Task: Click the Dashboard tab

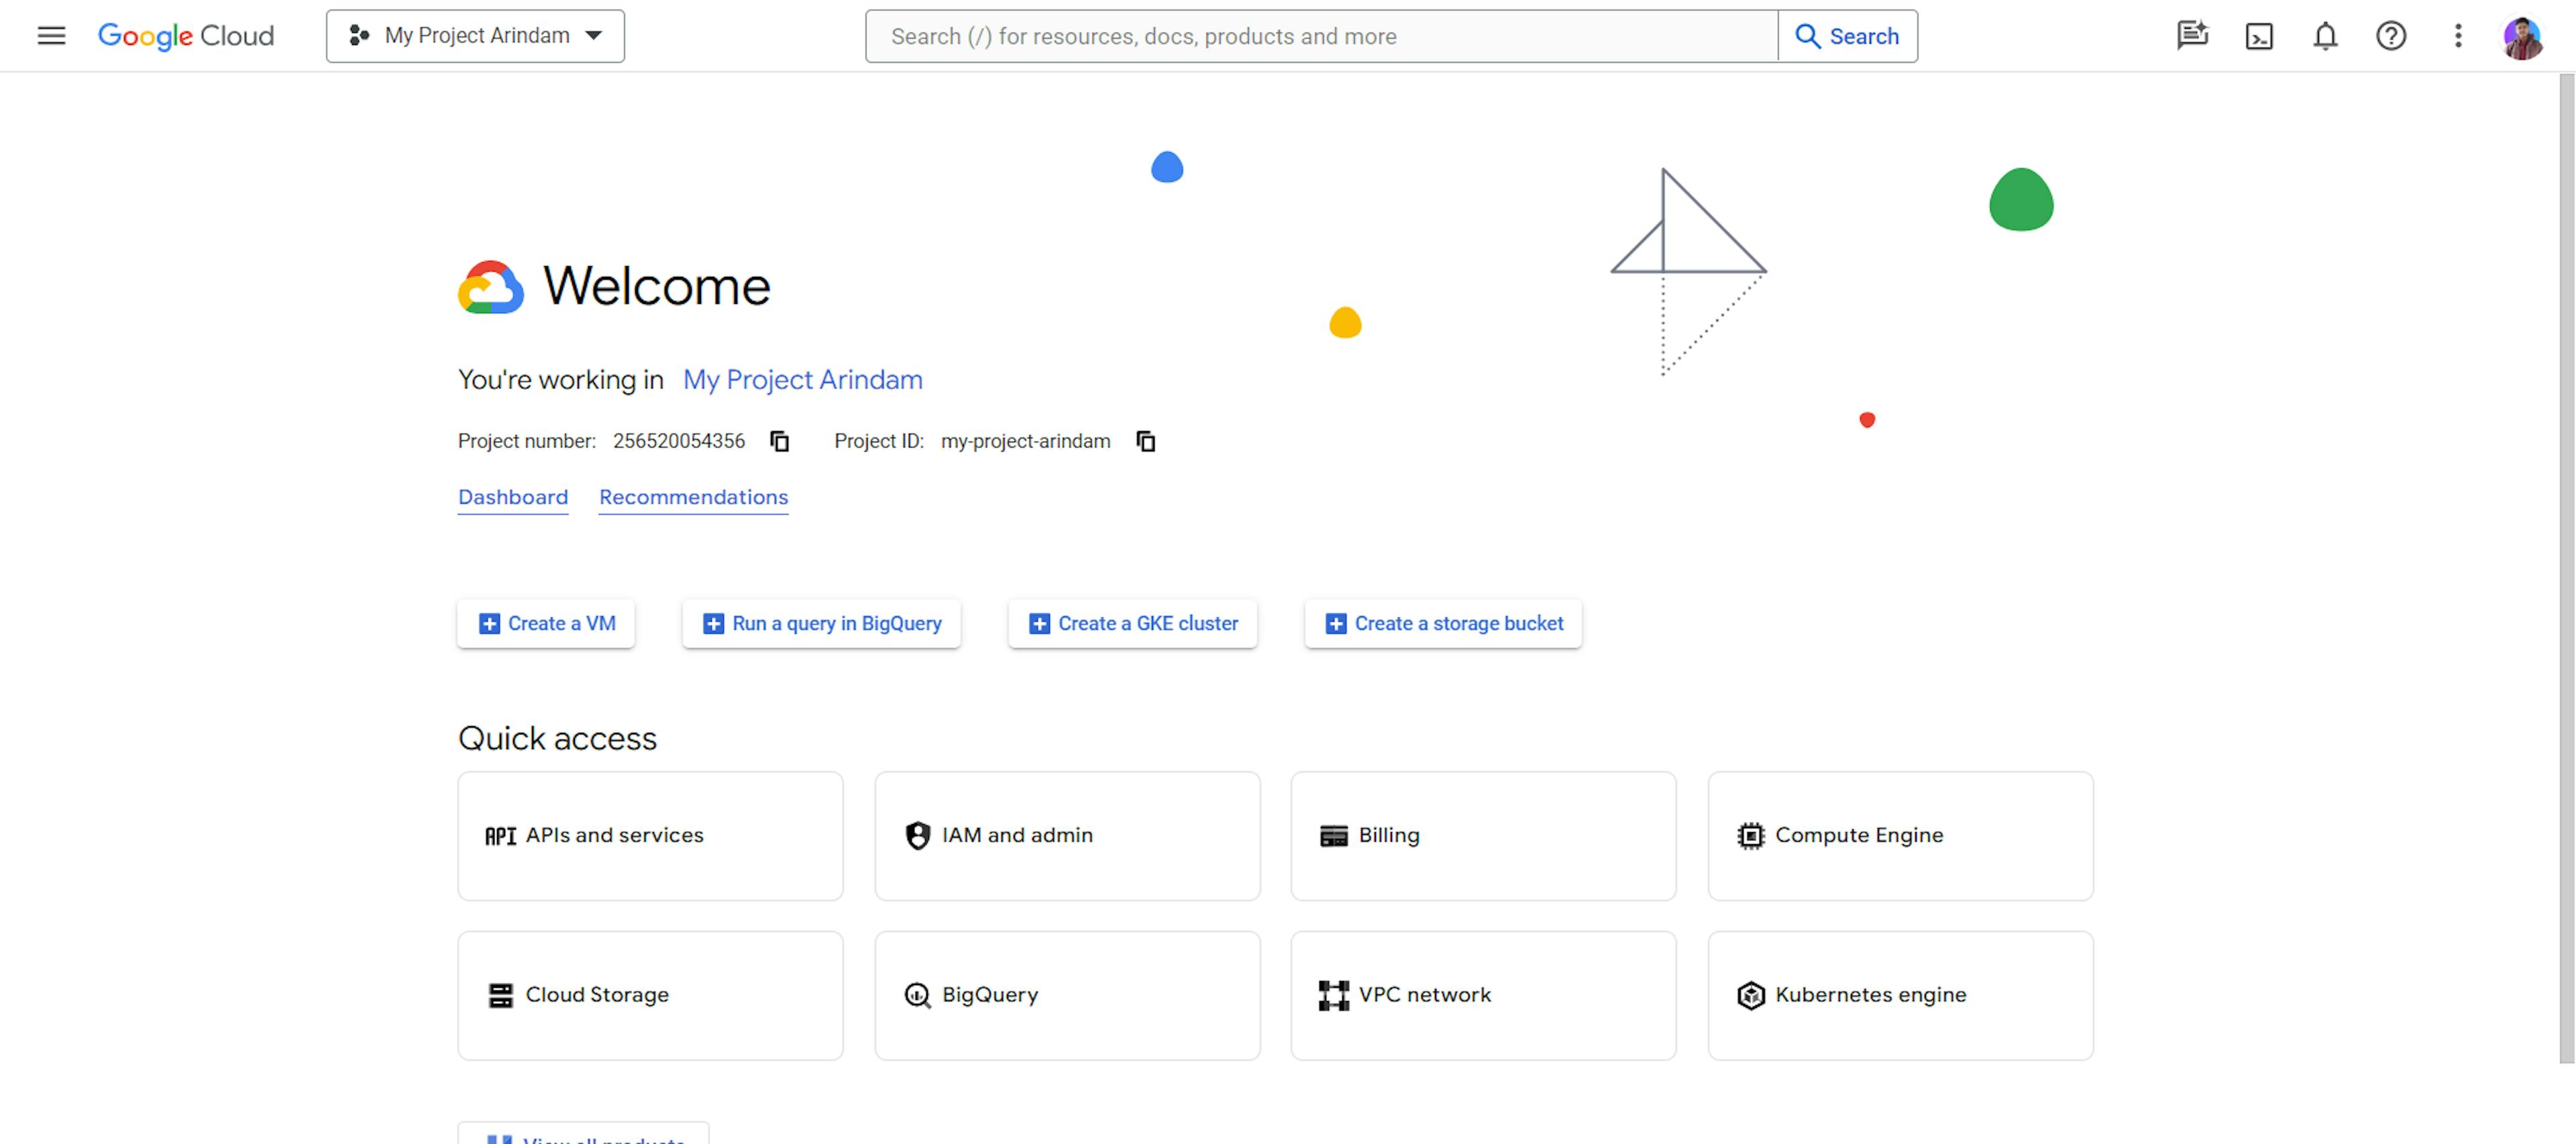Action: 513,496
